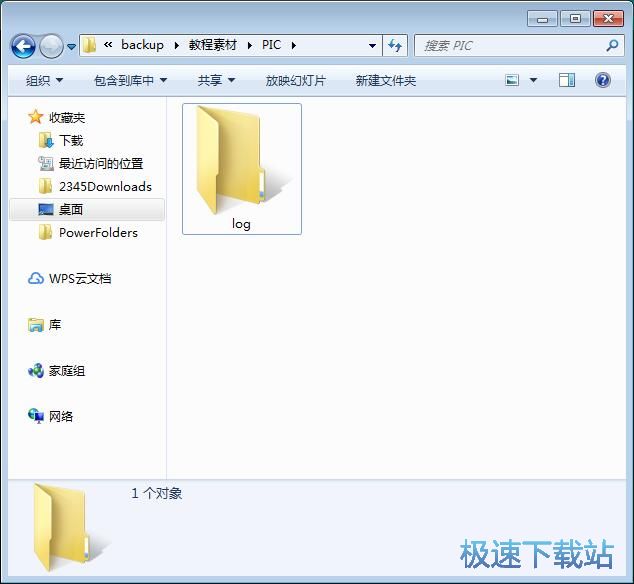Open the recent pages dropdown arrow
The width and height of the screenshot is (634, 584).
71,47
